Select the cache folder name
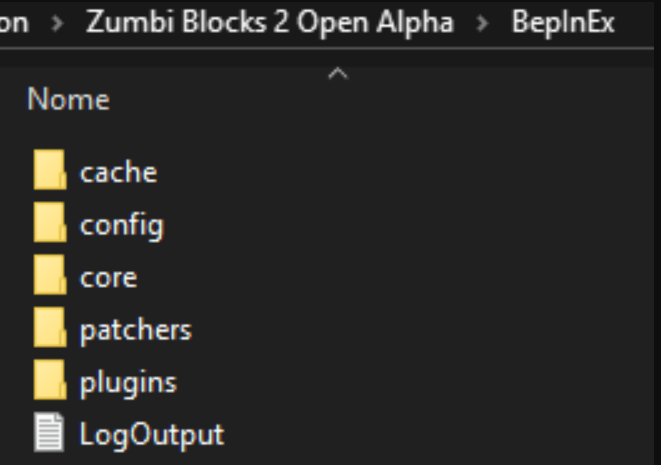Image resolution: width=661 pixels, height=465 pixels. pos(118,172)
